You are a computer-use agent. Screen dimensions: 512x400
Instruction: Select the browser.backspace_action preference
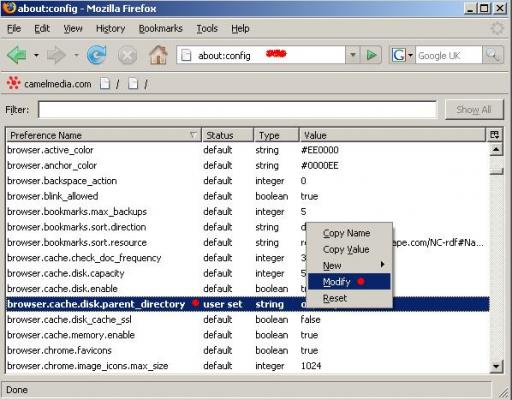(x=247, y=181)
